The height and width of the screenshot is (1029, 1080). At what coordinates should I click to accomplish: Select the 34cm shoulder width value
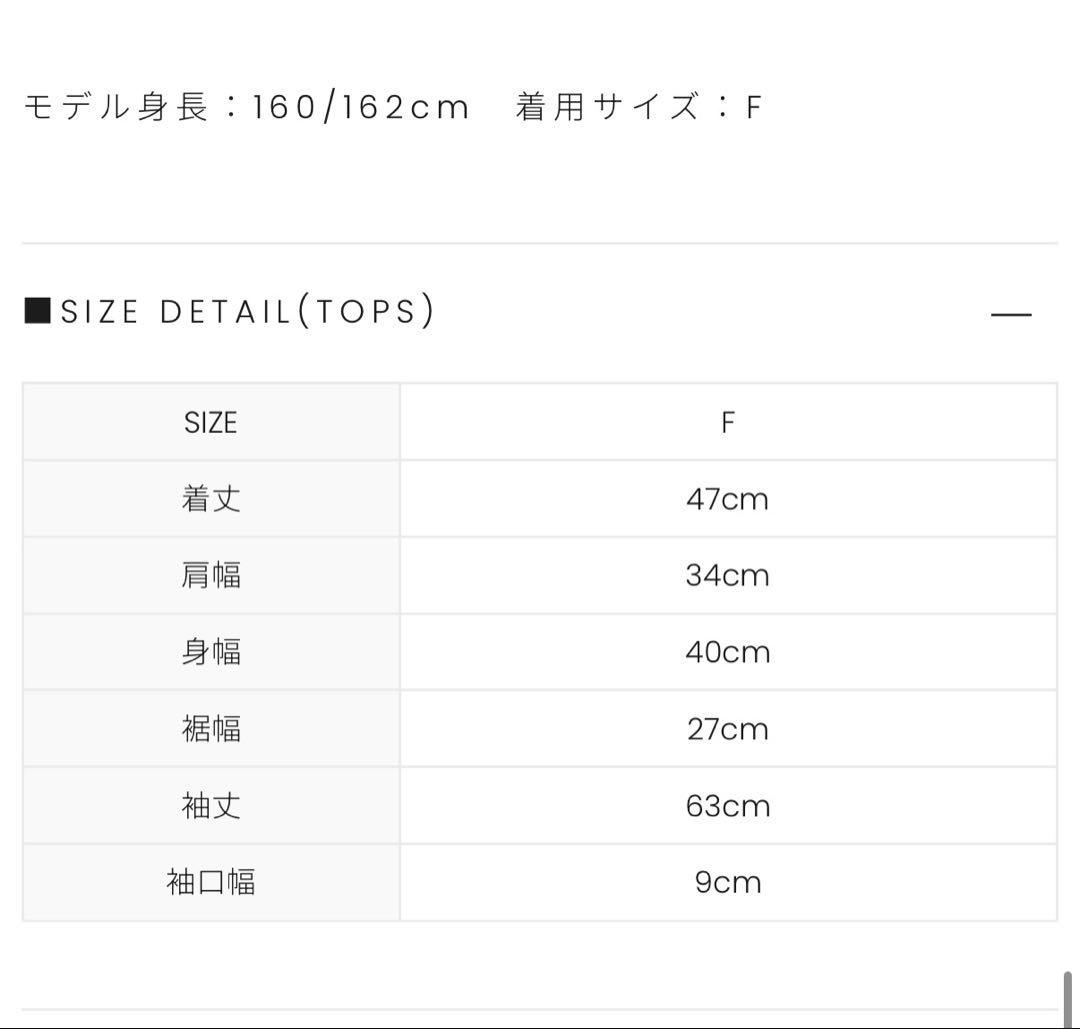(728, 576)
